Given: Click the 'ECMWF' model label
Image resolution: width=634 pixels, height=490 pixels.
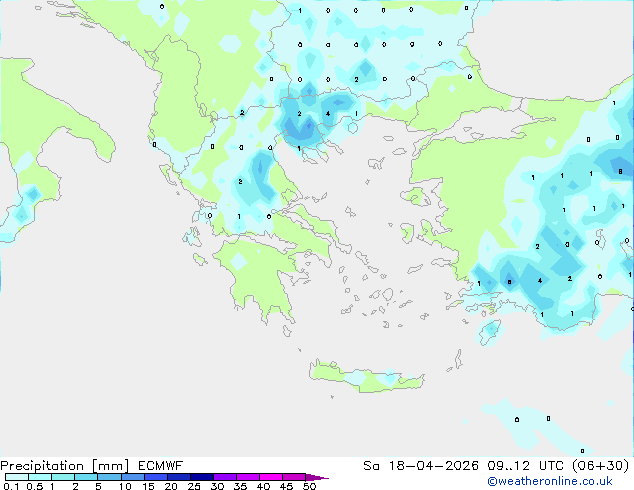Looking at the screenshot, I should tap(161, 466).
